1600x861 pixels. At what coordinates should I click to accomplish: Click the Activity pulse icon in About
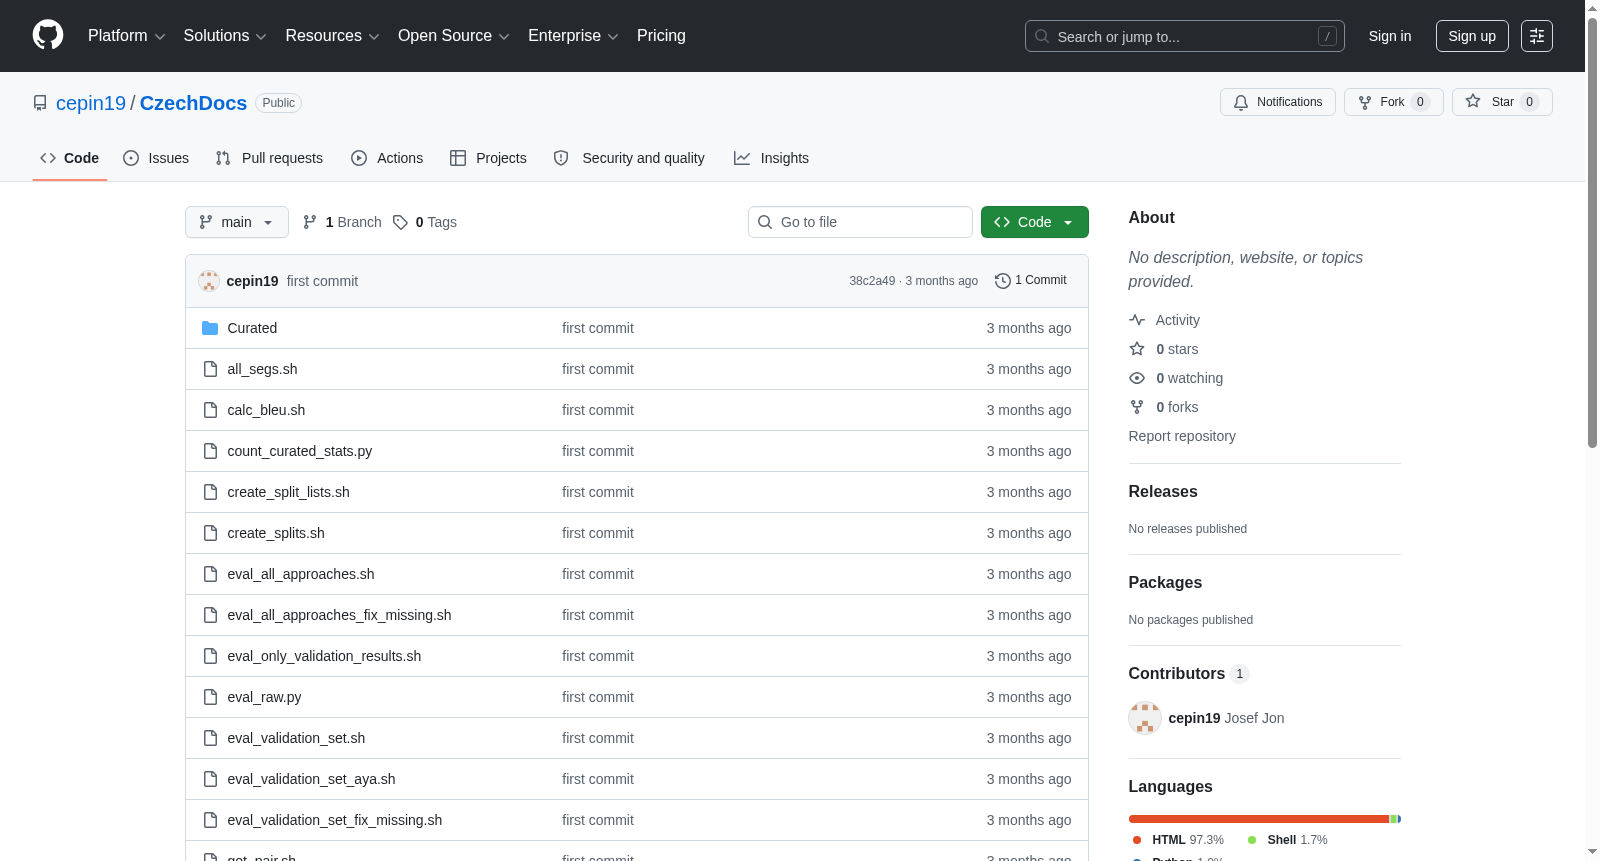pos(1137,320)
